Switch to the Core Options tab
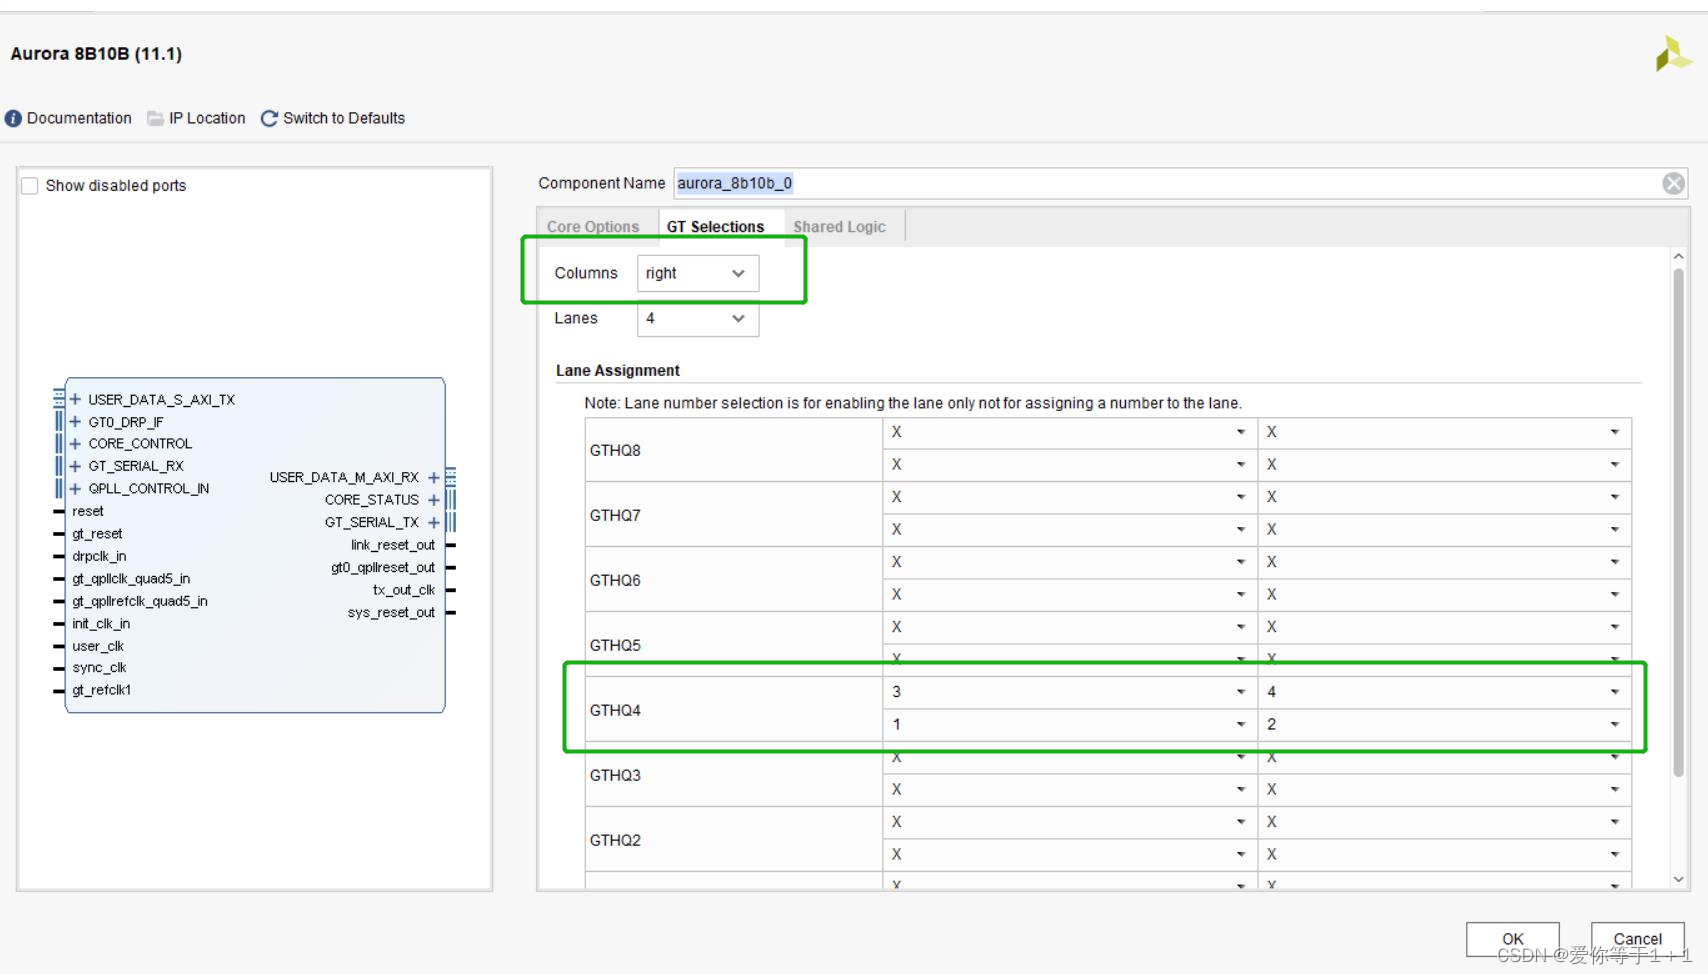 pos(593,227)
